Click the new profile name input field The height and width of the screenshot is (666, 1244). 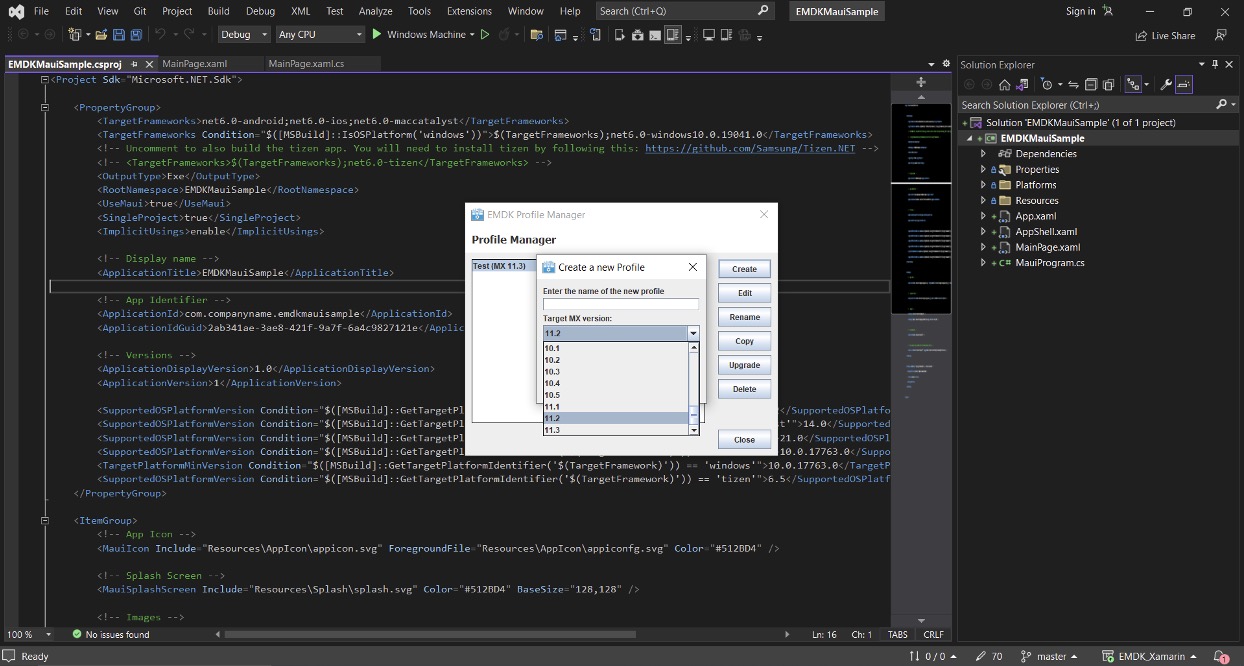pyautogui.click(x=620, y=304)
